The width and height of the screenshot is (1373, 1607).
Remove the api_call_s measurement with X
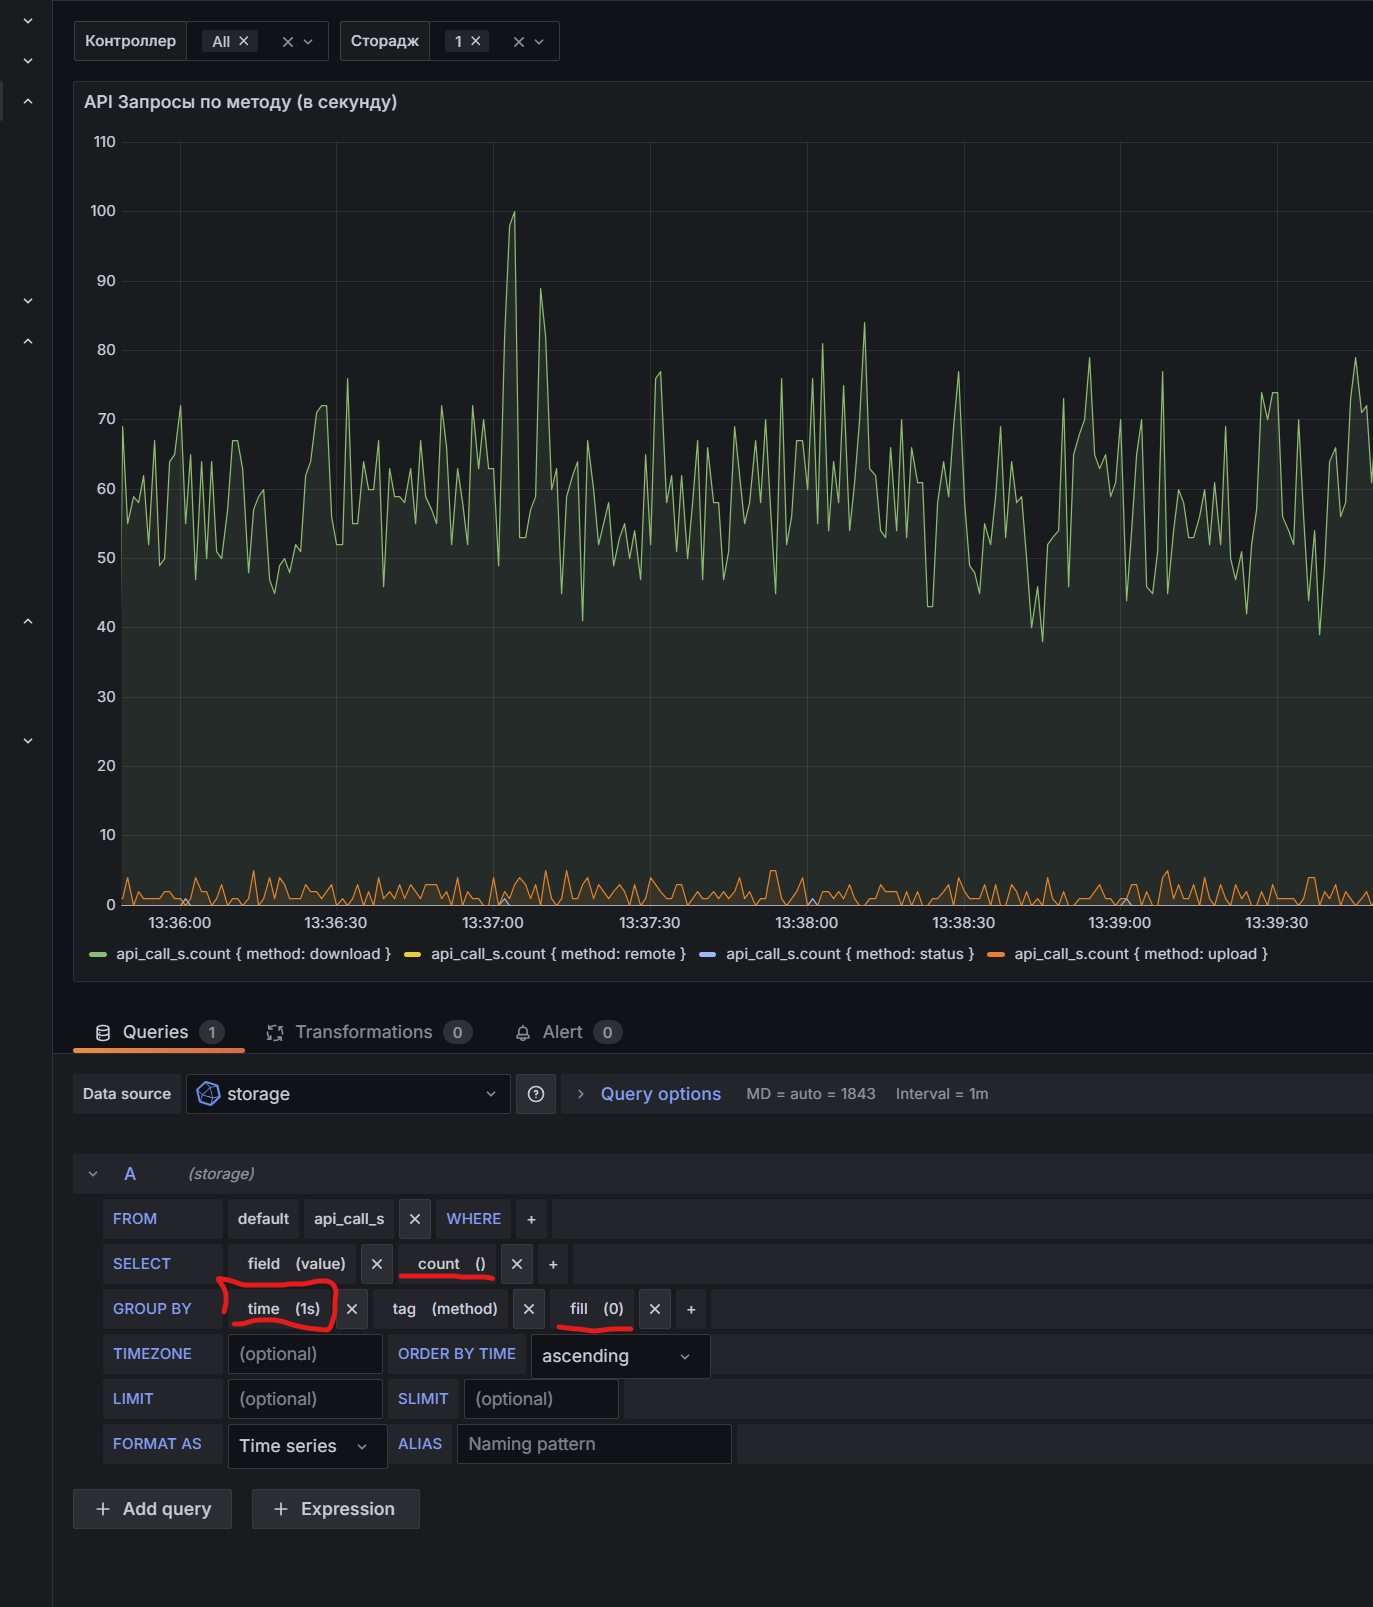click(415, 1219)
